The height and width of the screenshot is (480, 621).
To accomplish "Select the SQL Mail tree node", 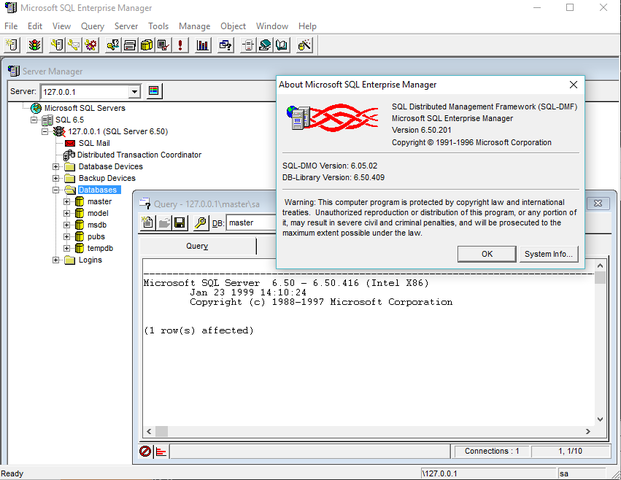I will (94, 143).
